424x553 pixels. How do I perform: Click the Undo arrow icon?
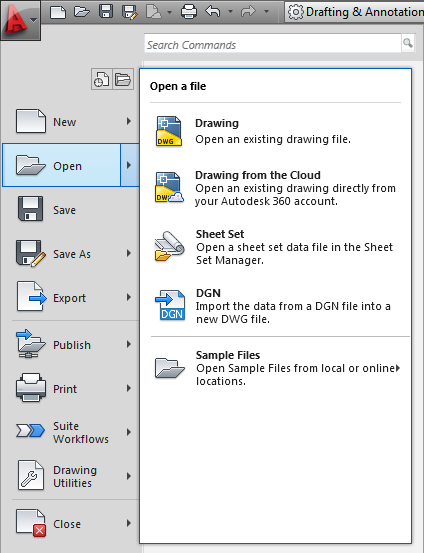(213, 12)
